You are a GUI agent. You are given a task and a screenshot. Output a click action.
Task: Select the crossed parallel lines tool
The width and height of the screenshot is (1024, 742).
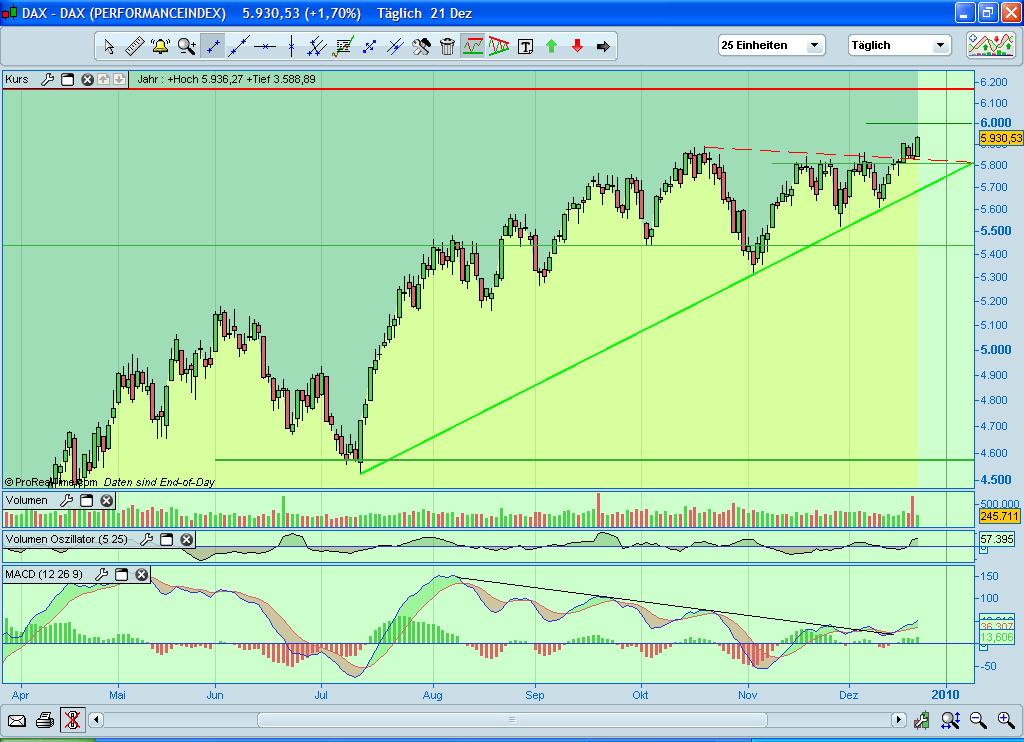395,46
